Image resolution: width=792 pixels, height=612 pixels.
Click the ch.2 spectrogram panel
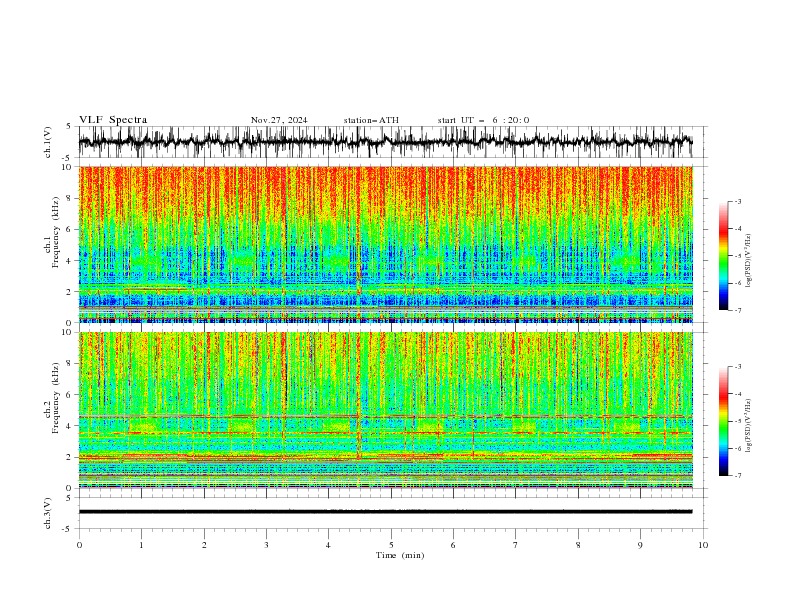point(385,410)
